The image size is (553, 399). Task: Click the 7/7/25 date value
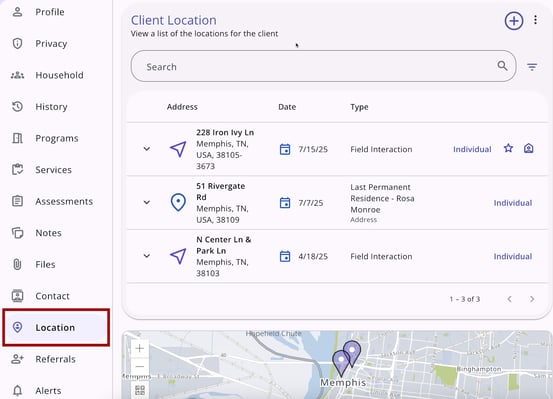click(311, 203)
